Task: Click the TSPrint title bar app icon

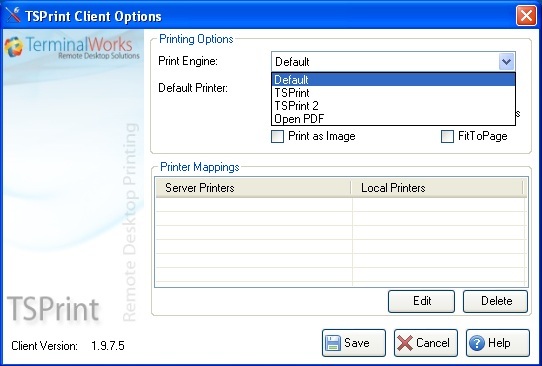Action: pos(13,15)
